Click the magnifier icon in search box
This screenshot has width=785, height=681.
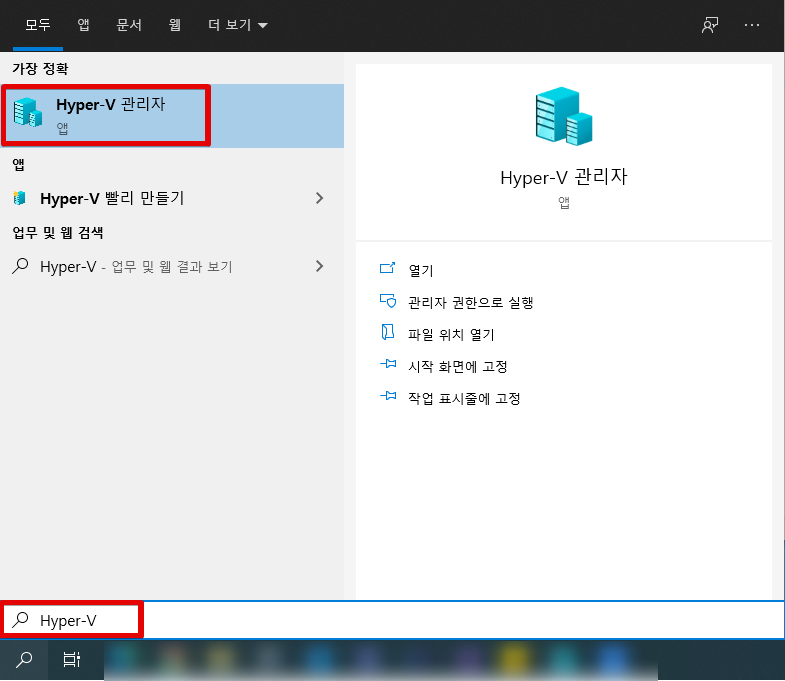tap(21, 620)
